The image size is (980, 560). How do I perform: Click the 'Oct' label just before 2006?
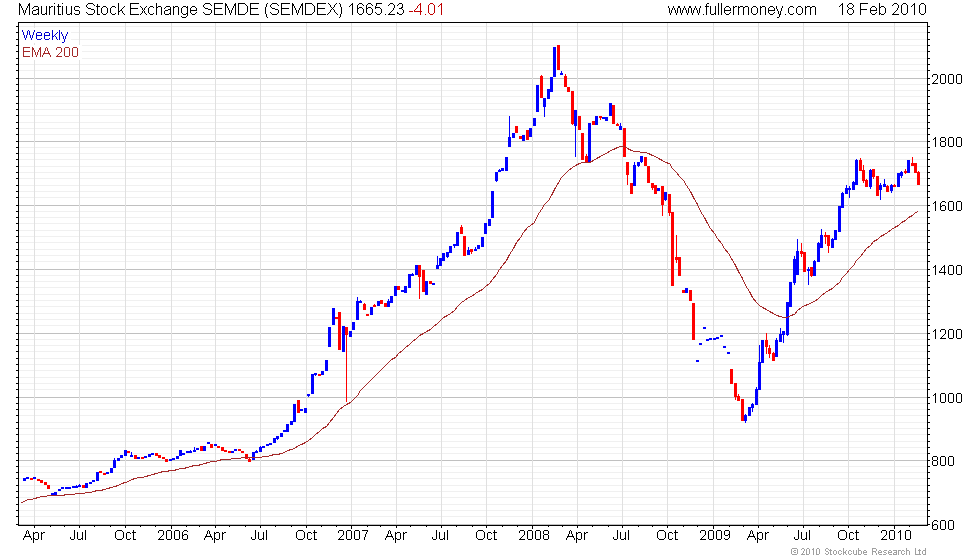[125, 536]
